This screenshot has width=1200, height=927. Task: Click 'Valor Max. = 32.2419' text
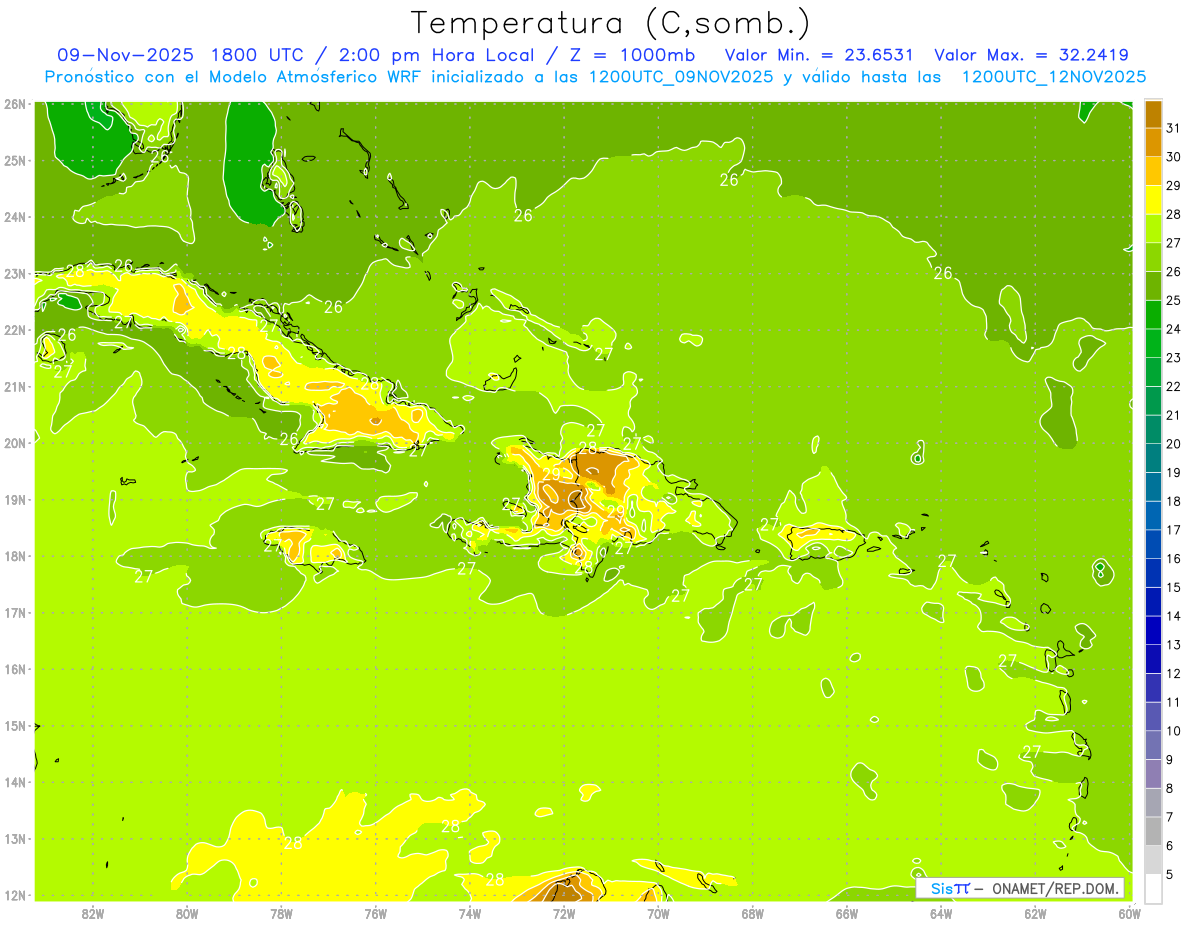[x=1031, y=55]
